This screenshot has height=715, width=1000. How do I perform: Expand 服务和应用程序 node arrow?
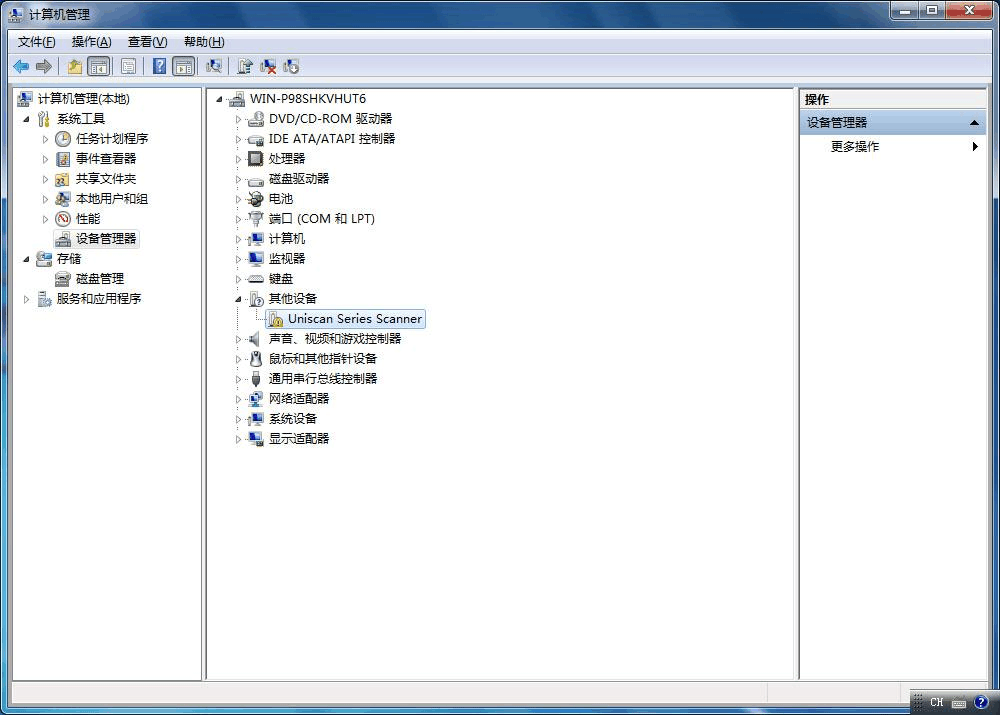(27, 299)
